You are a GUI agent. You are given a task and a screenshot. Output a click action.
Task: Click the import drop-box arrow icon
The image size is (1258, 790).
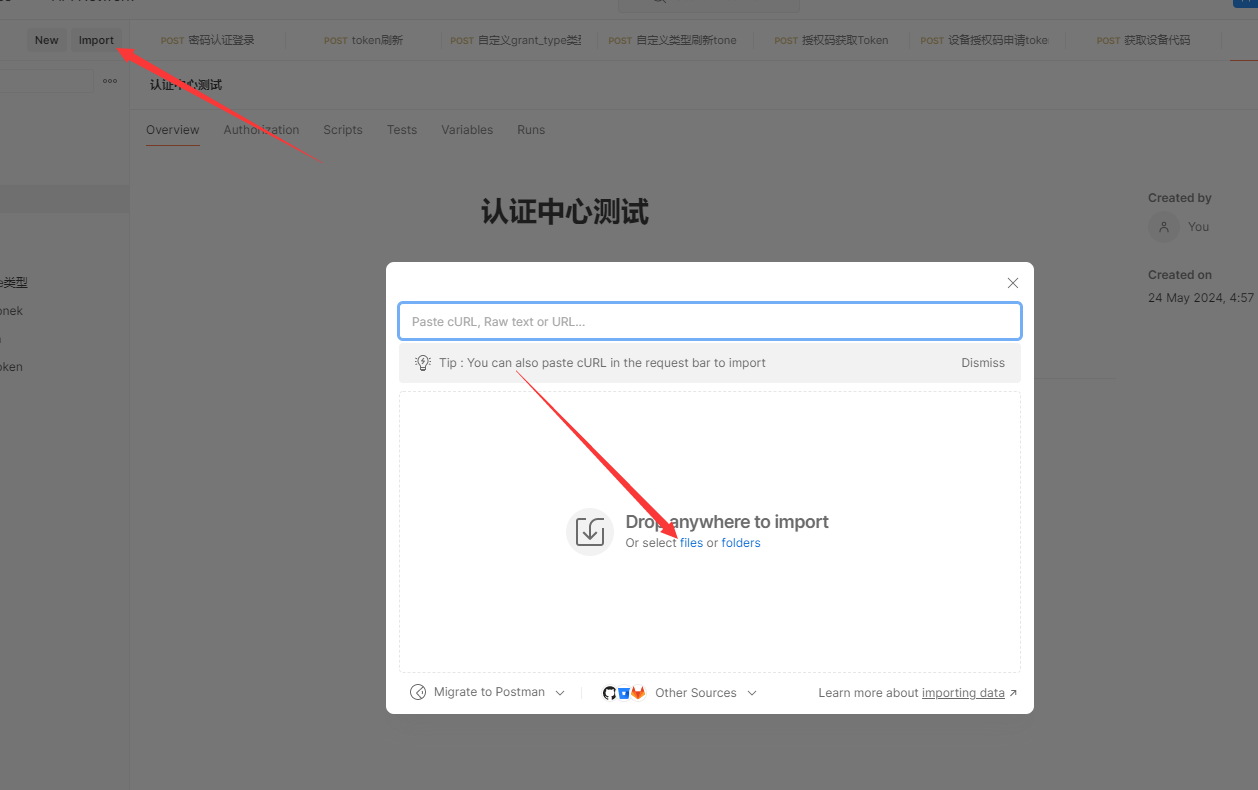coord(590,532)
